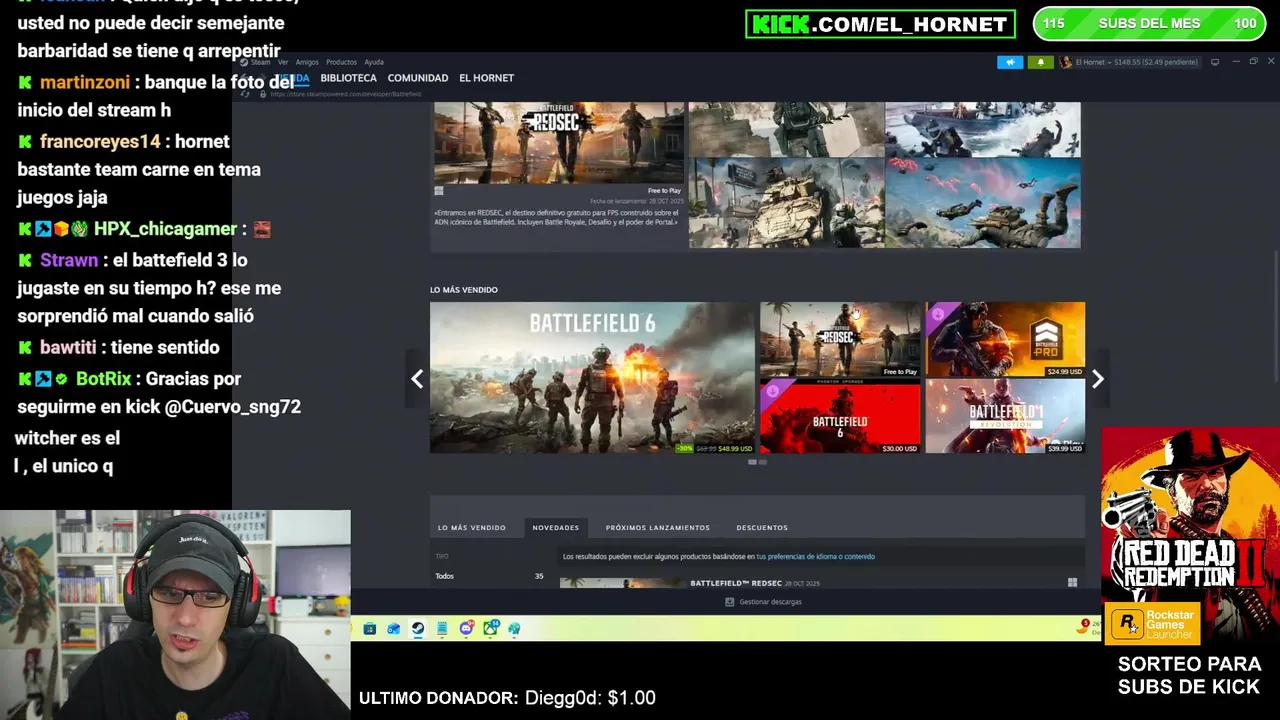Open Microsoft Store from the taskbar

(370, 629)
